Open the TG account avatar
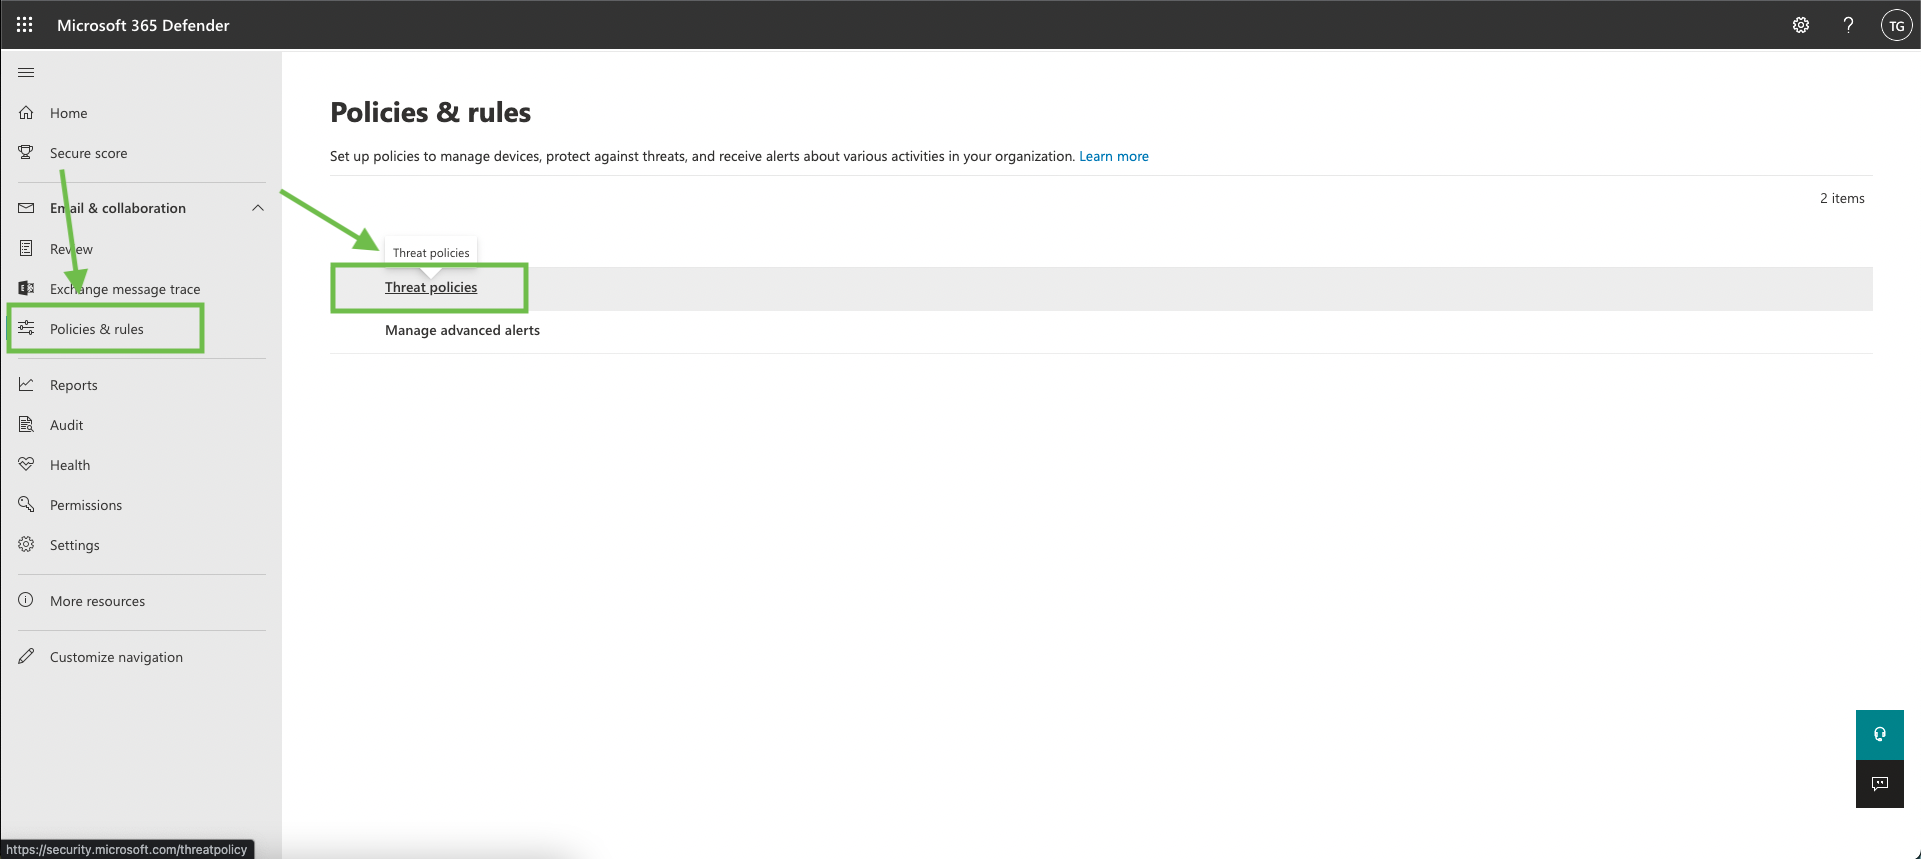 pyautogui.click(x=1896, y=25)
